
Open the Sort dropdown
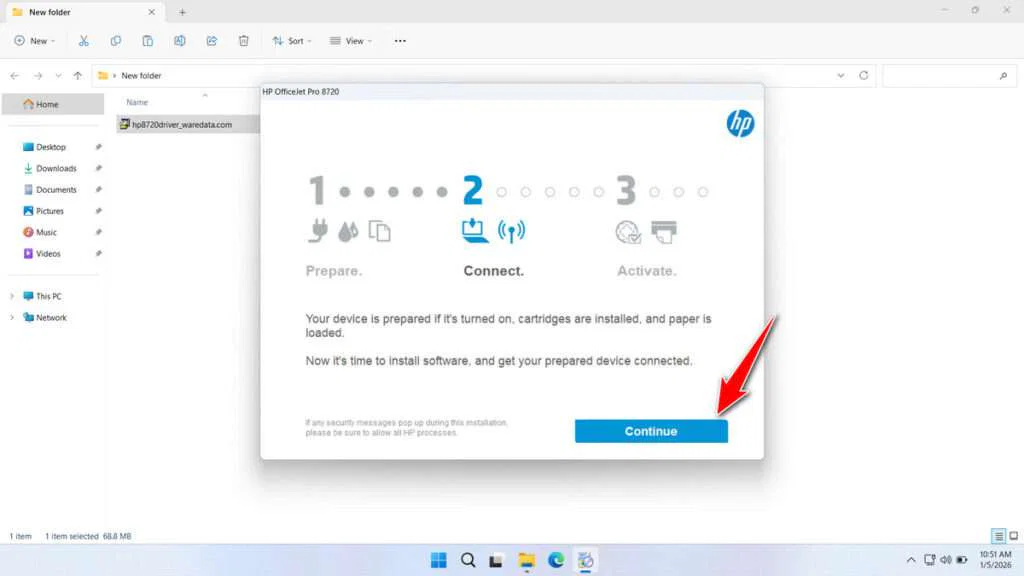pos(292,40)
